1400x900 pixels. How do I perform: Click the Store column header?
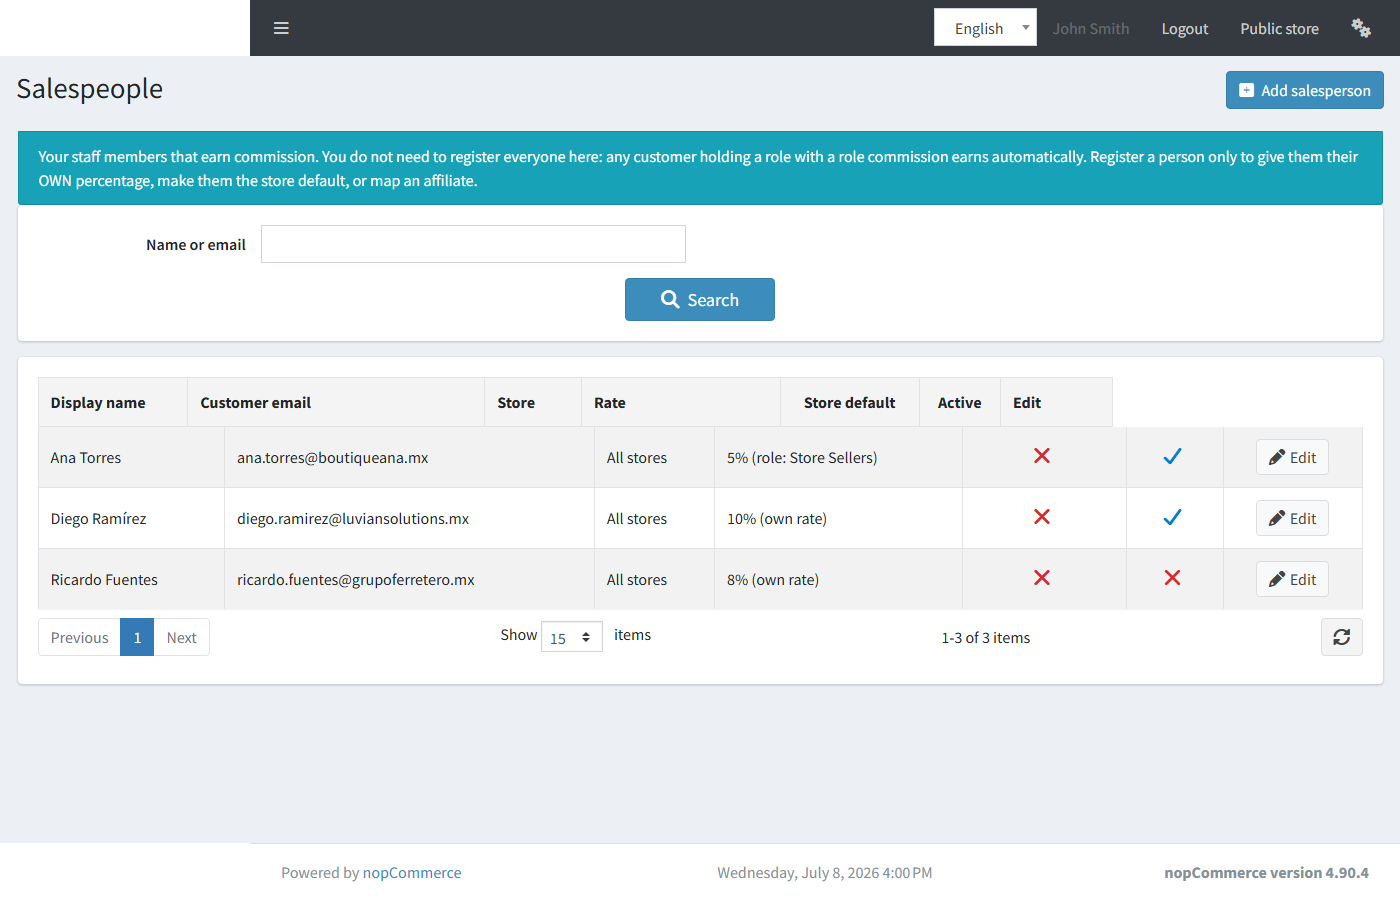point(533,402)
